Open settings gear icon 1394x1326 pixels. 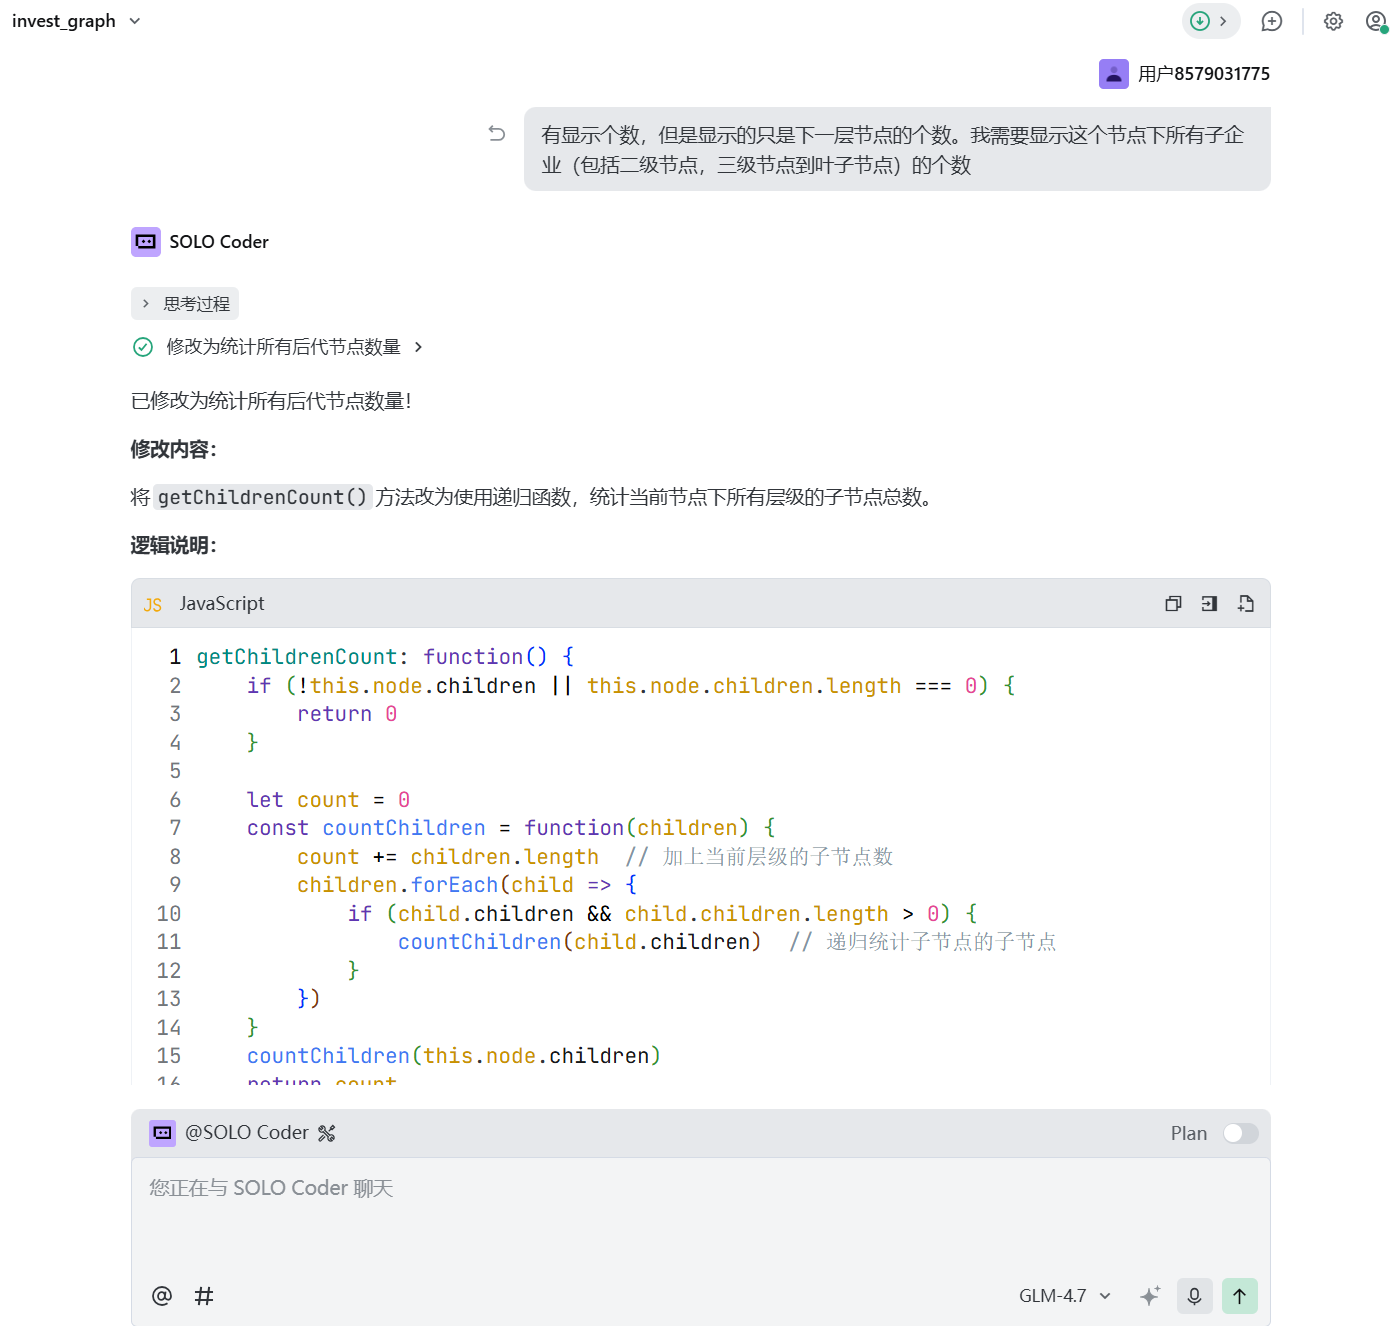tap(1333, 21)
